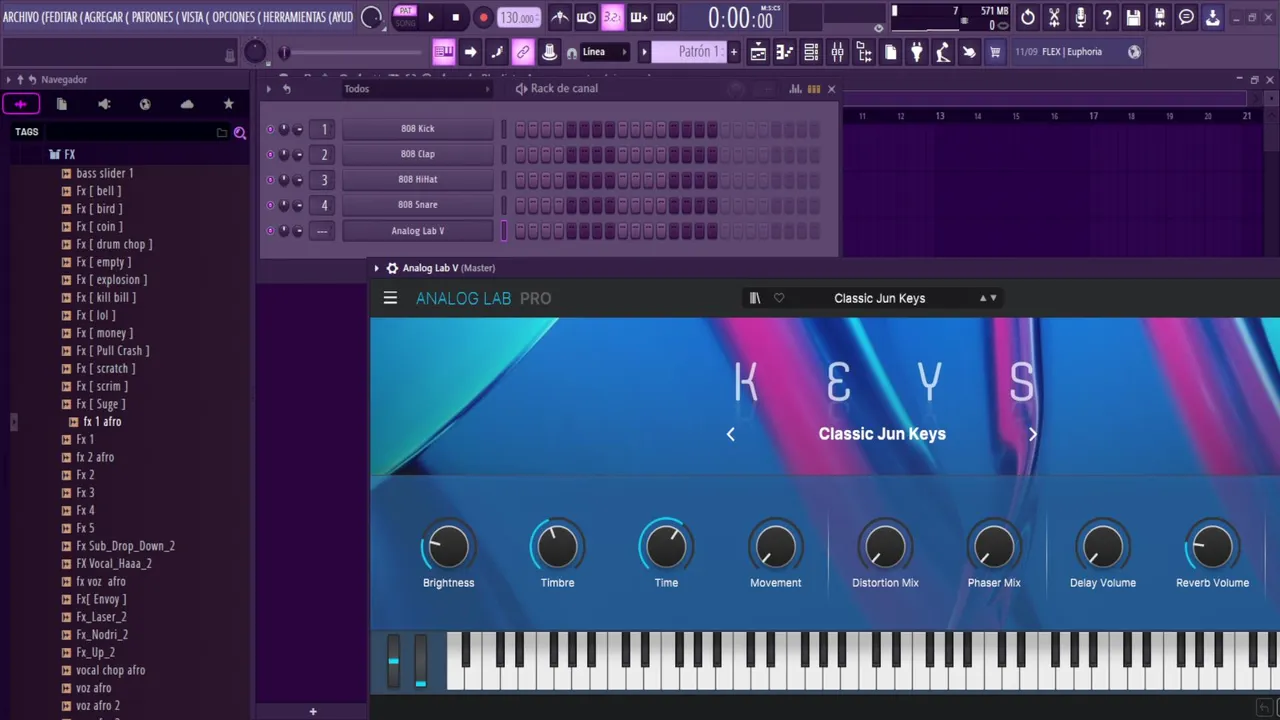The image size is (1280, 720).
Task: Open the Patrón 1 pattern selector
Action: tap(687, 52)
